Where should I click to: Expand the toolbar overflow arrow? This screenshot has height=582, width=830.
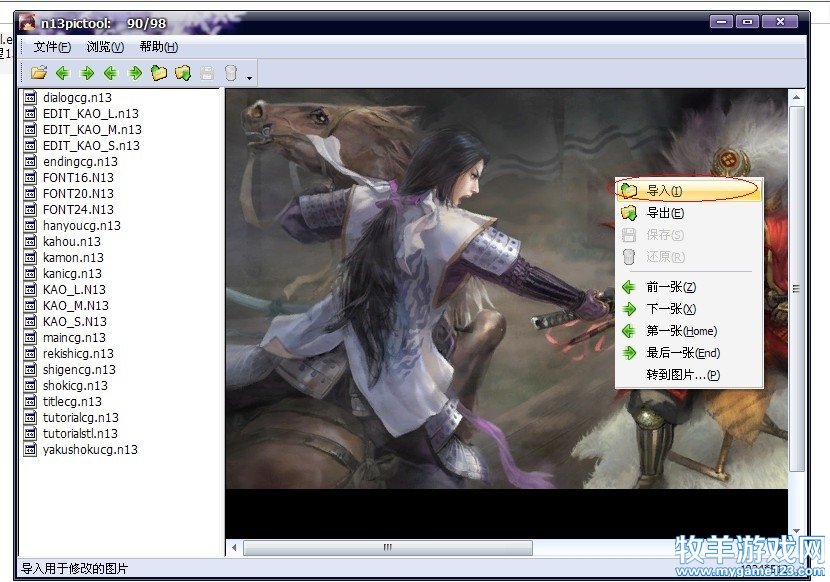(249, 78)
